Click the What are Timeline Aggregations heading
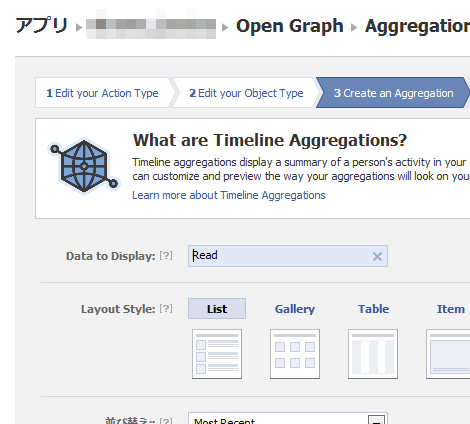 coord(270,140)
